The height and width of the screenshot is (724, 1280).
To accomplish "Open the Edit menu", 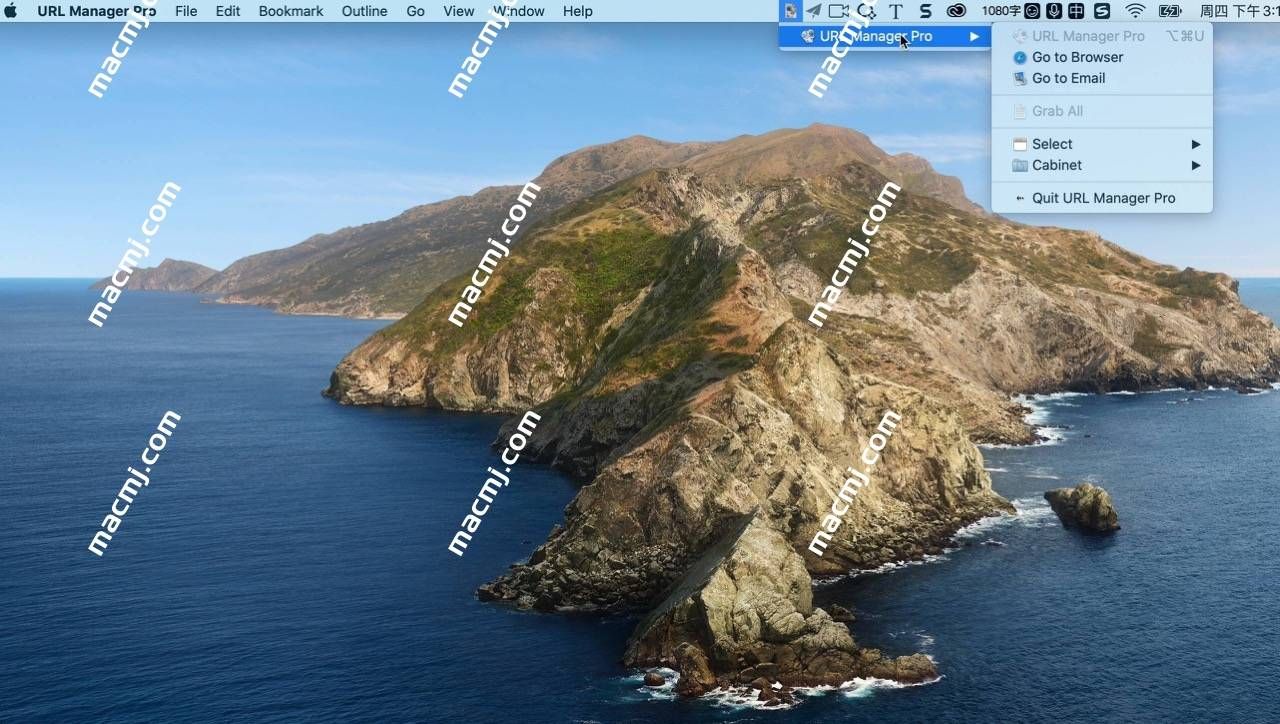I will (228, 11).
